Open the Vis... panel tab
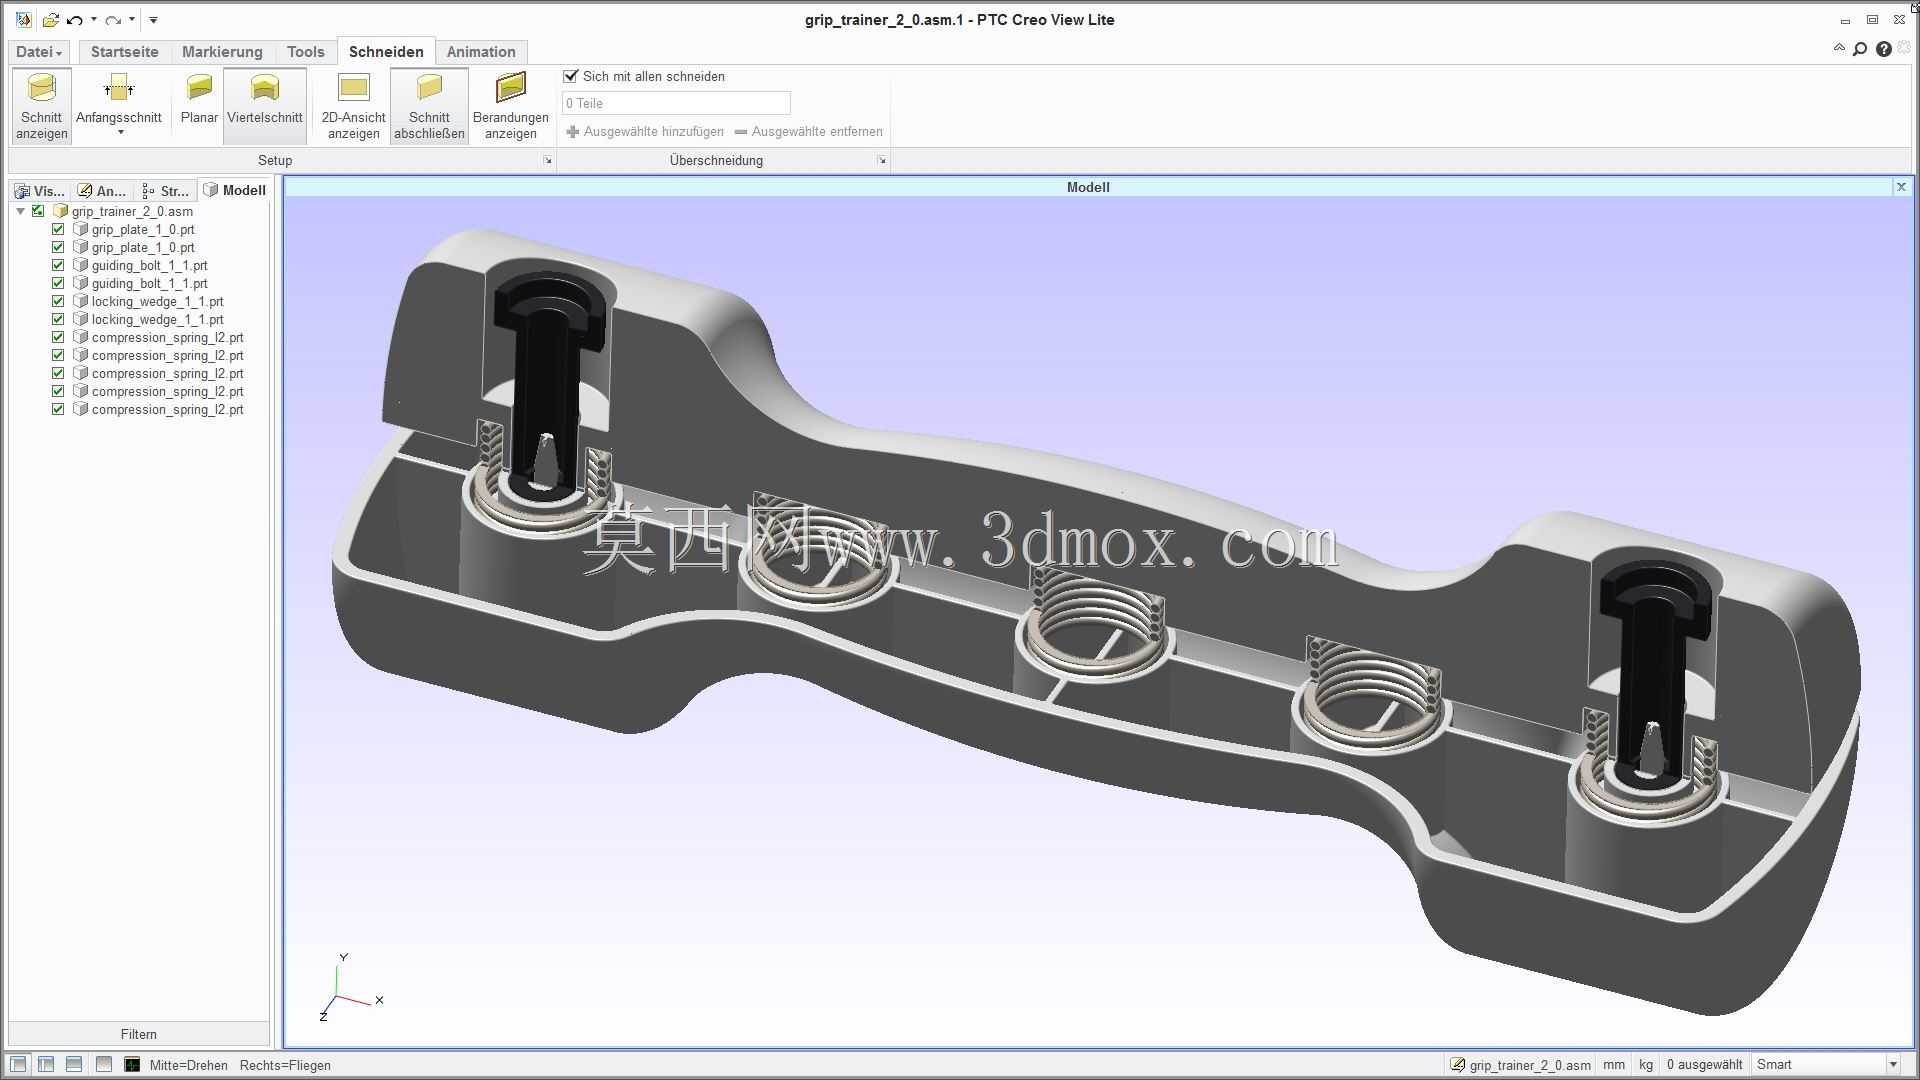 click(x=40, y=190)
